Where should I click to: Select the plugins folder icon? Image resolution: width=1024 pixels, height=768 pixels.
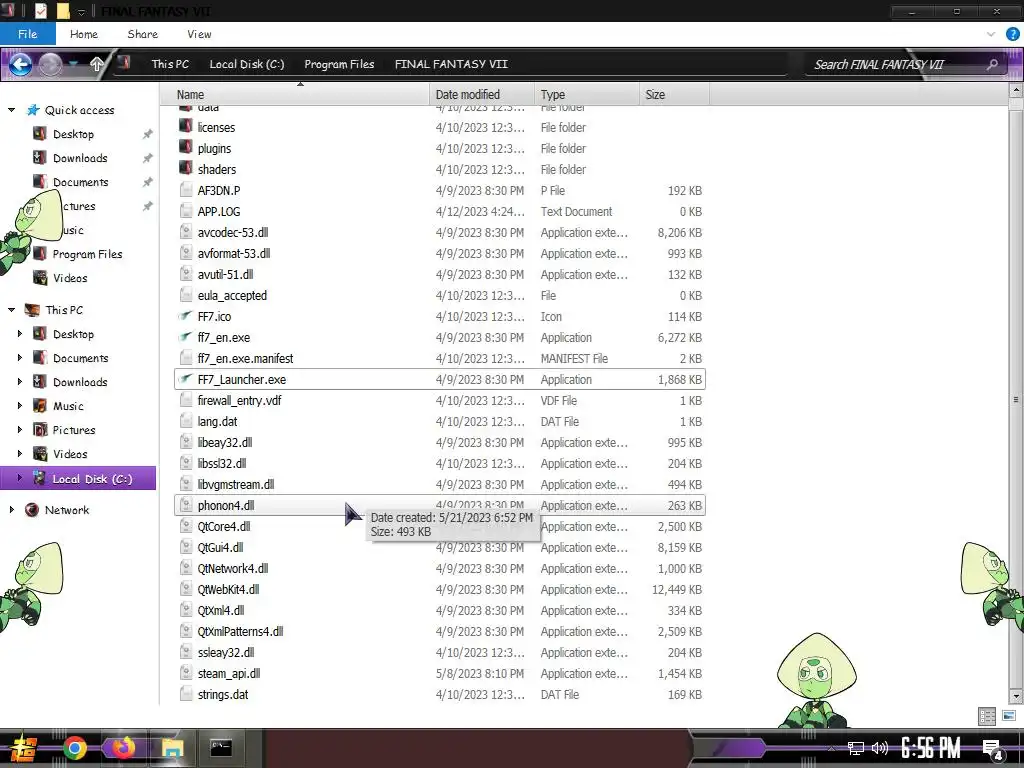pos(186,148)
